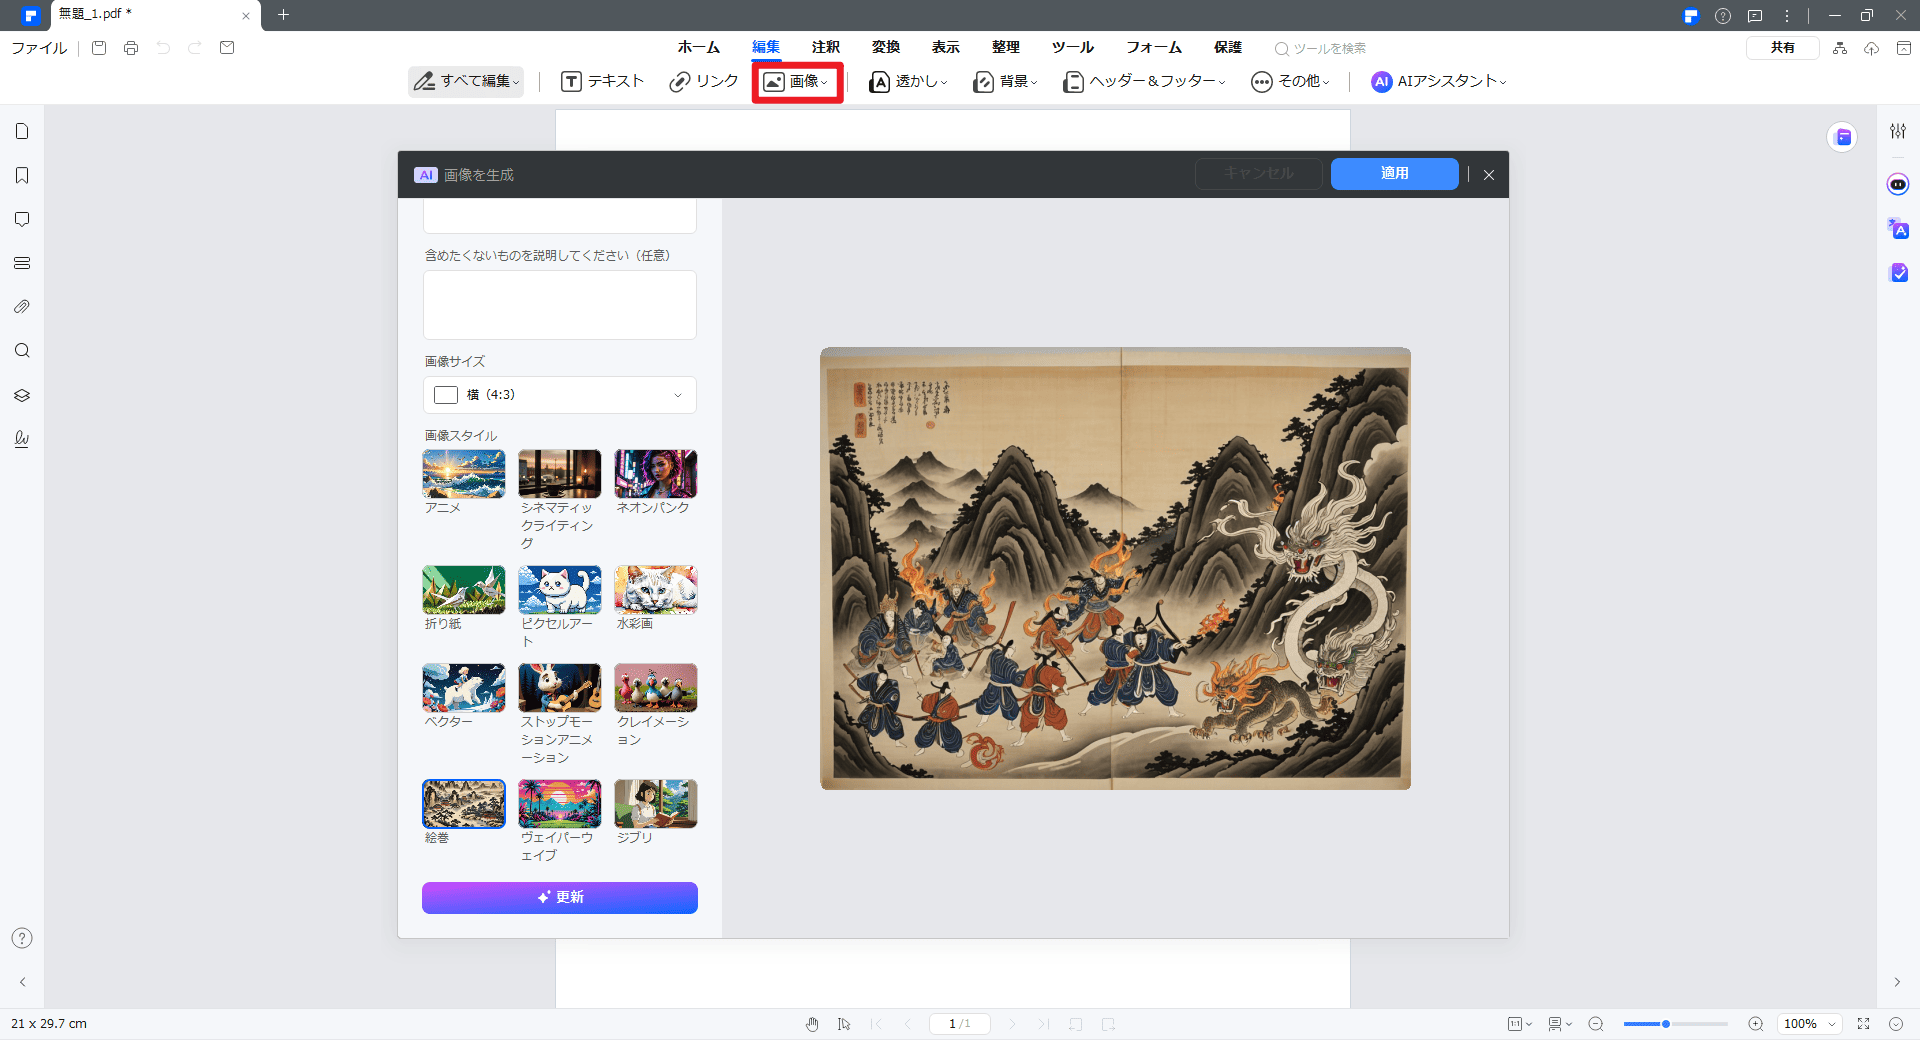The width and height of the screenshot is (1920, 1040).
Task: Open the Edit All dropdown
Action: [x=466, y=81]
